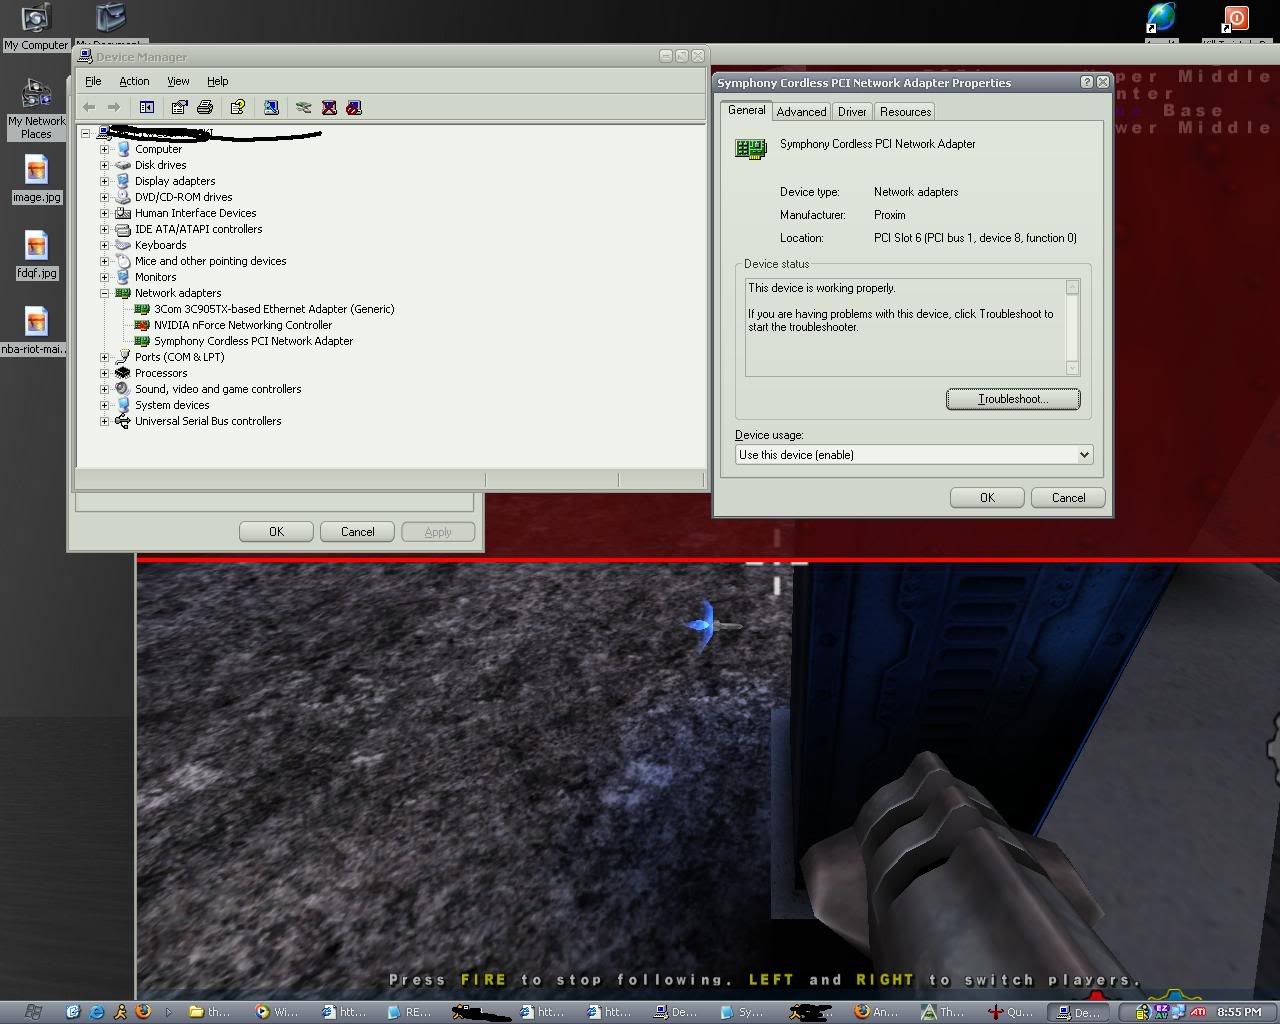Open the Help menu

[217, 81]
